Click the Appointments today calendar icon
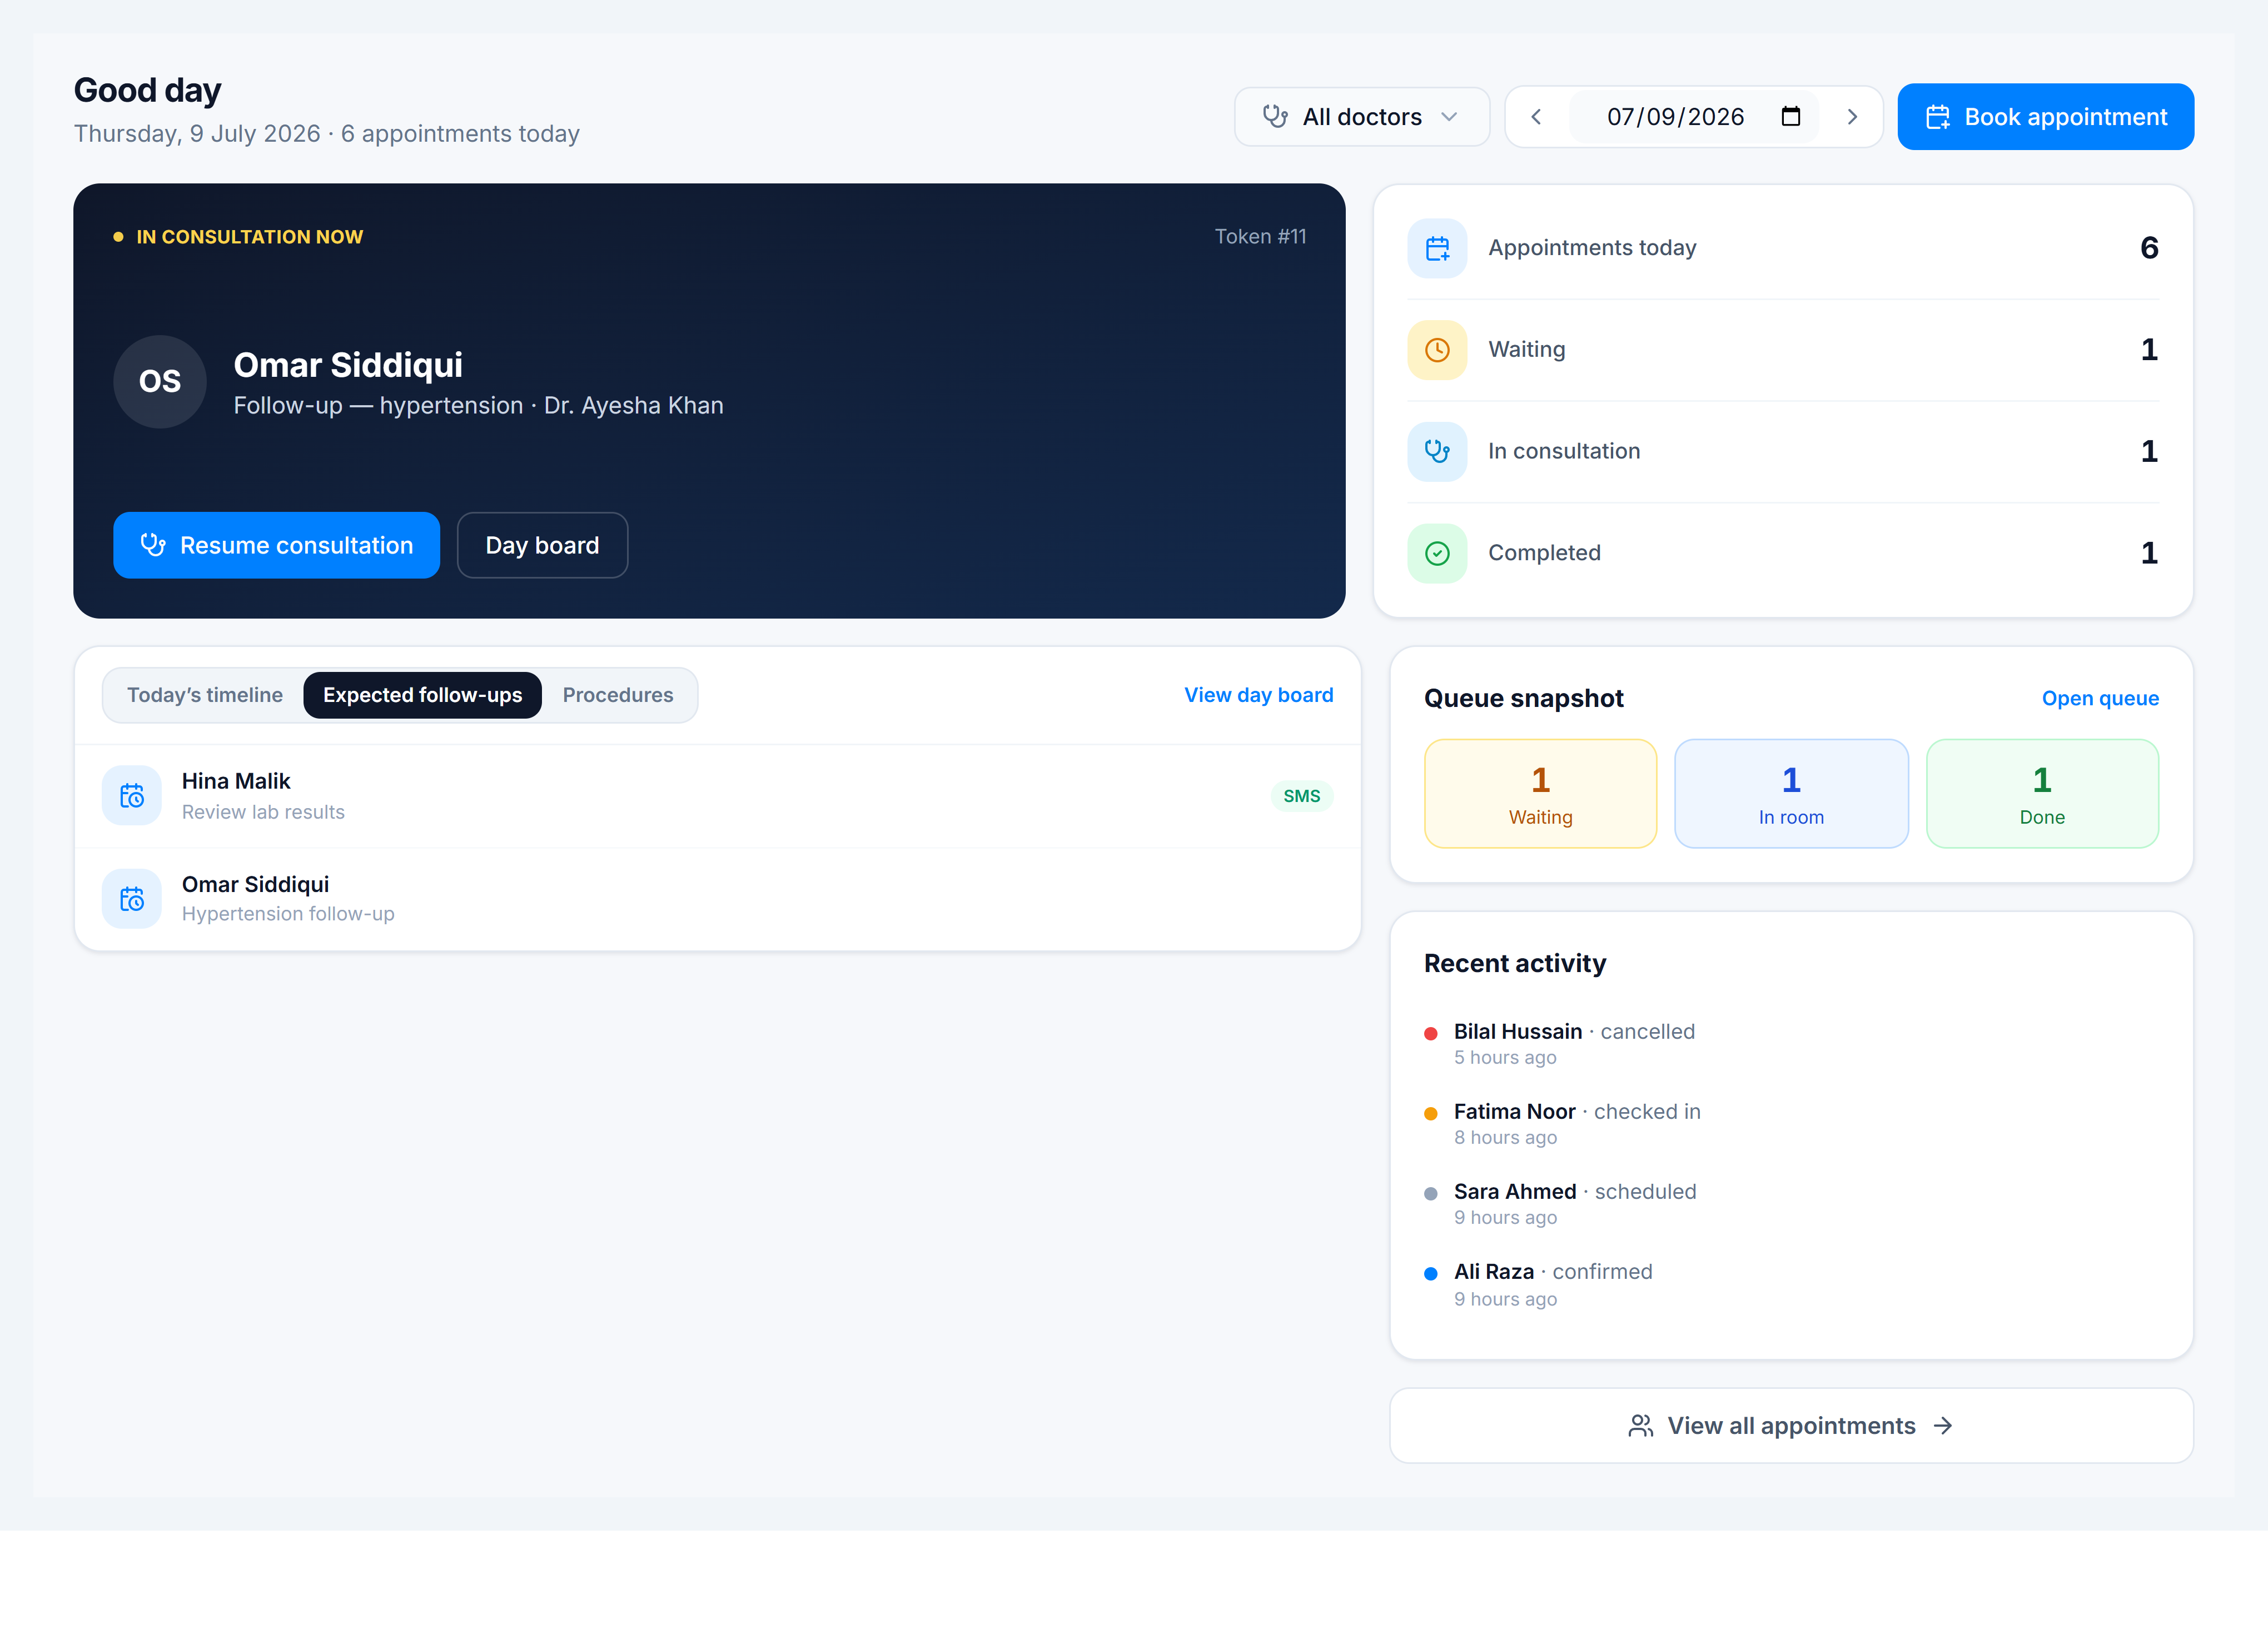 pyautogui.click(x=1437, y=248)
